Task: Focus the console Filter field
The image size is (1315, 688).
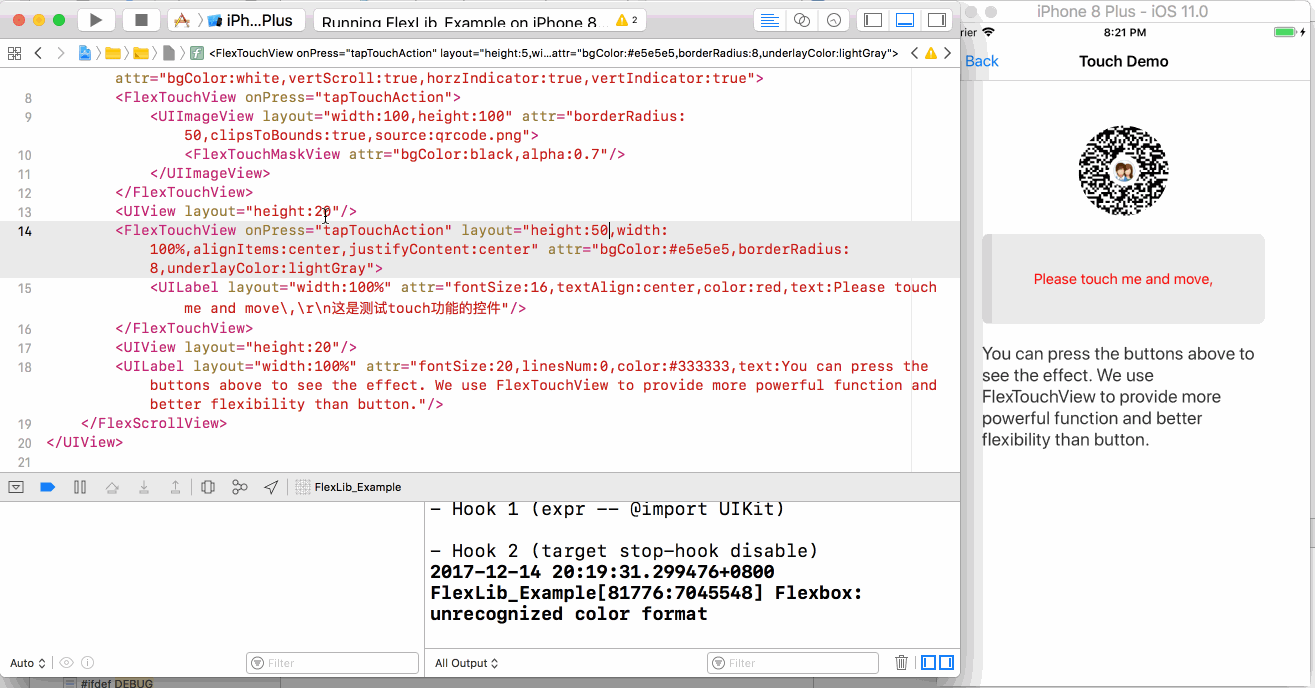Action: (792, 663)
